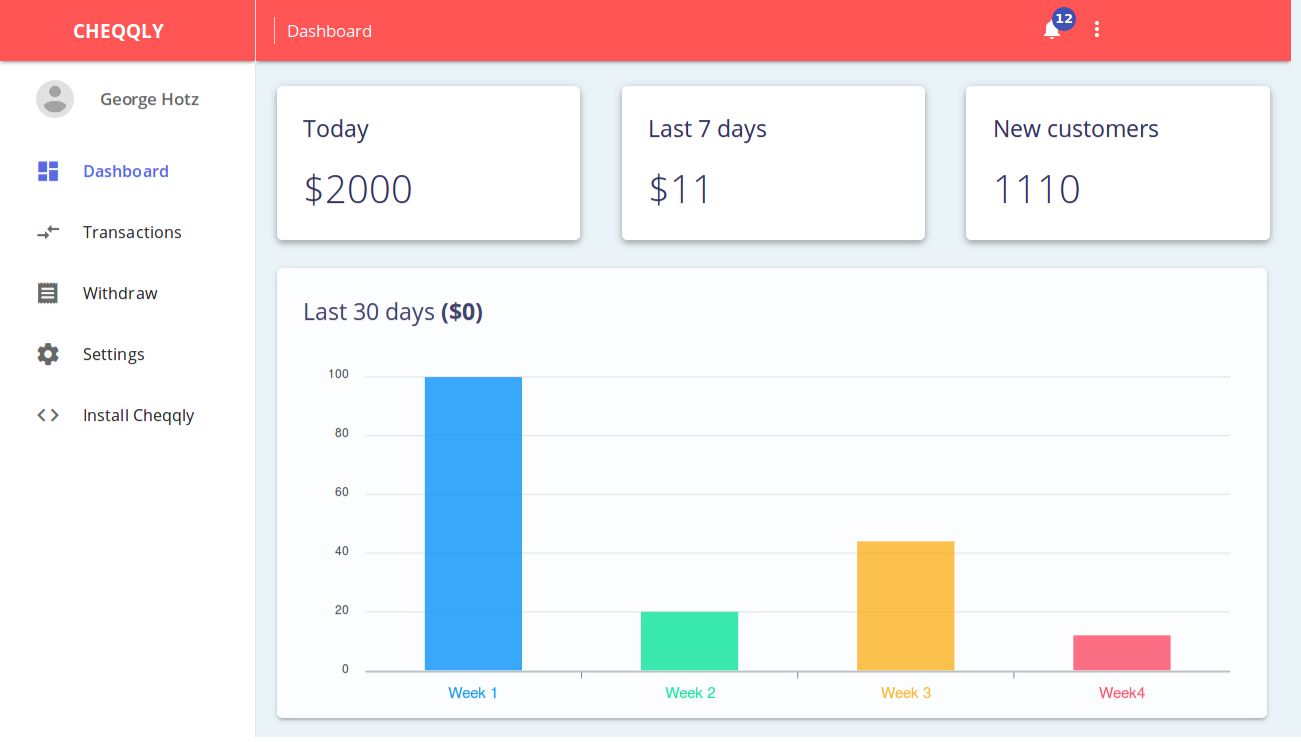Click the Last 30 days heading

(x=393, y=312)
